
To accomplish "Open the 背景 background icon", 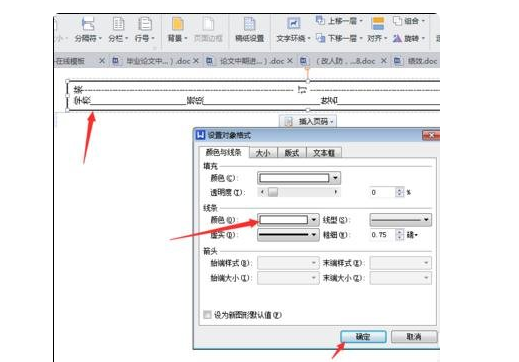I will (178, 24).
